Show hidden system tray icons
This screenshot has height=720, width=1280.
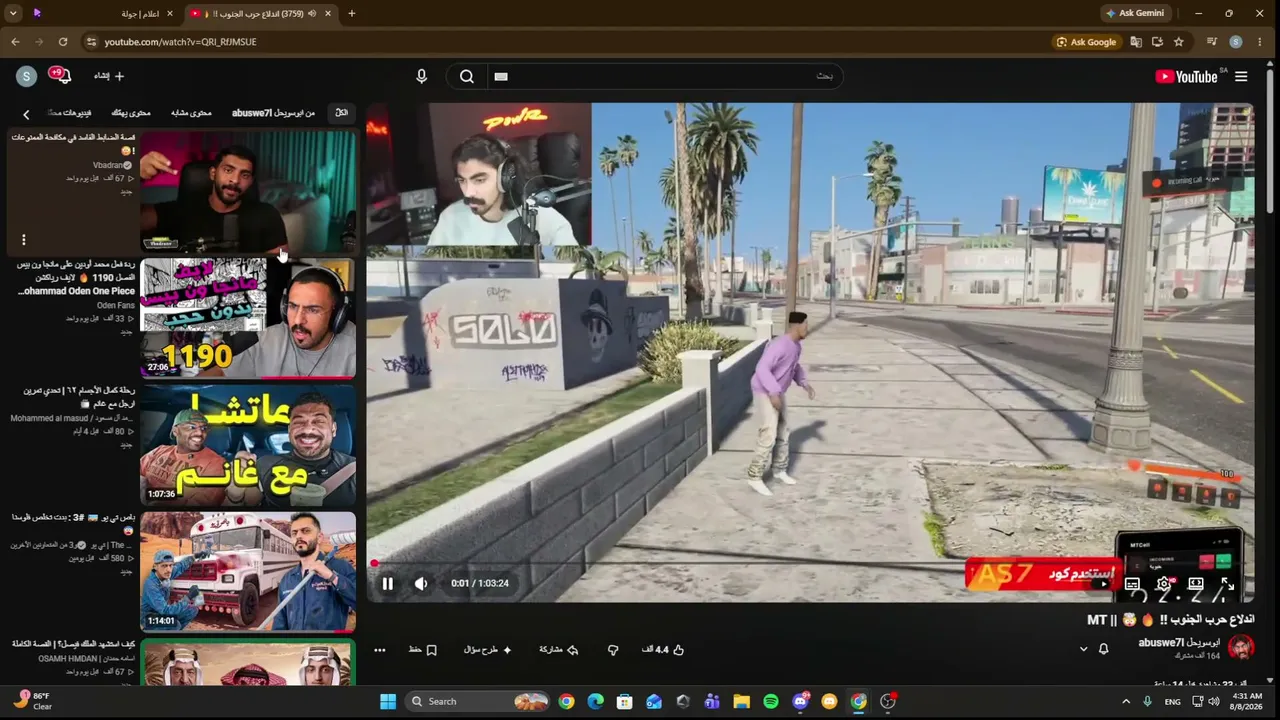(x=1126, y=701)
